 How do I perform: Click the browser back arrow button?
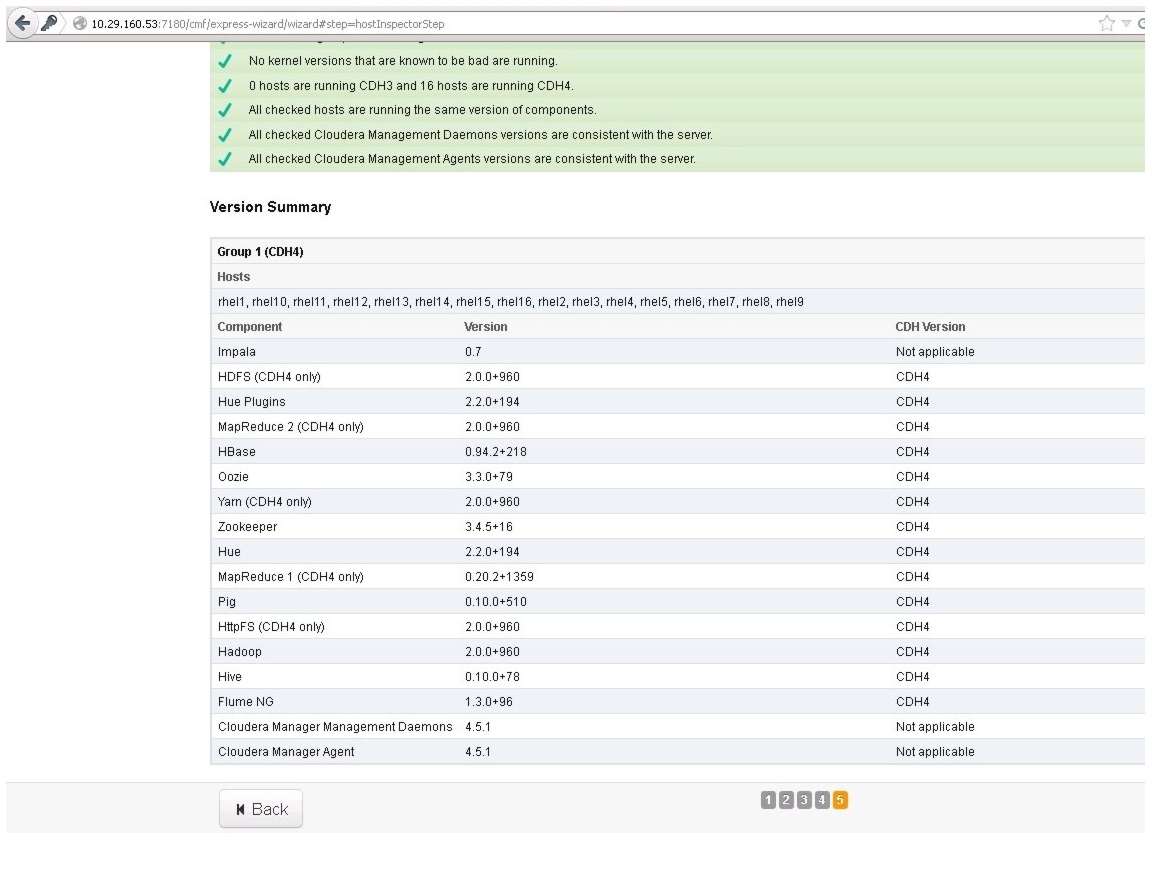click(x=21, y=23)
